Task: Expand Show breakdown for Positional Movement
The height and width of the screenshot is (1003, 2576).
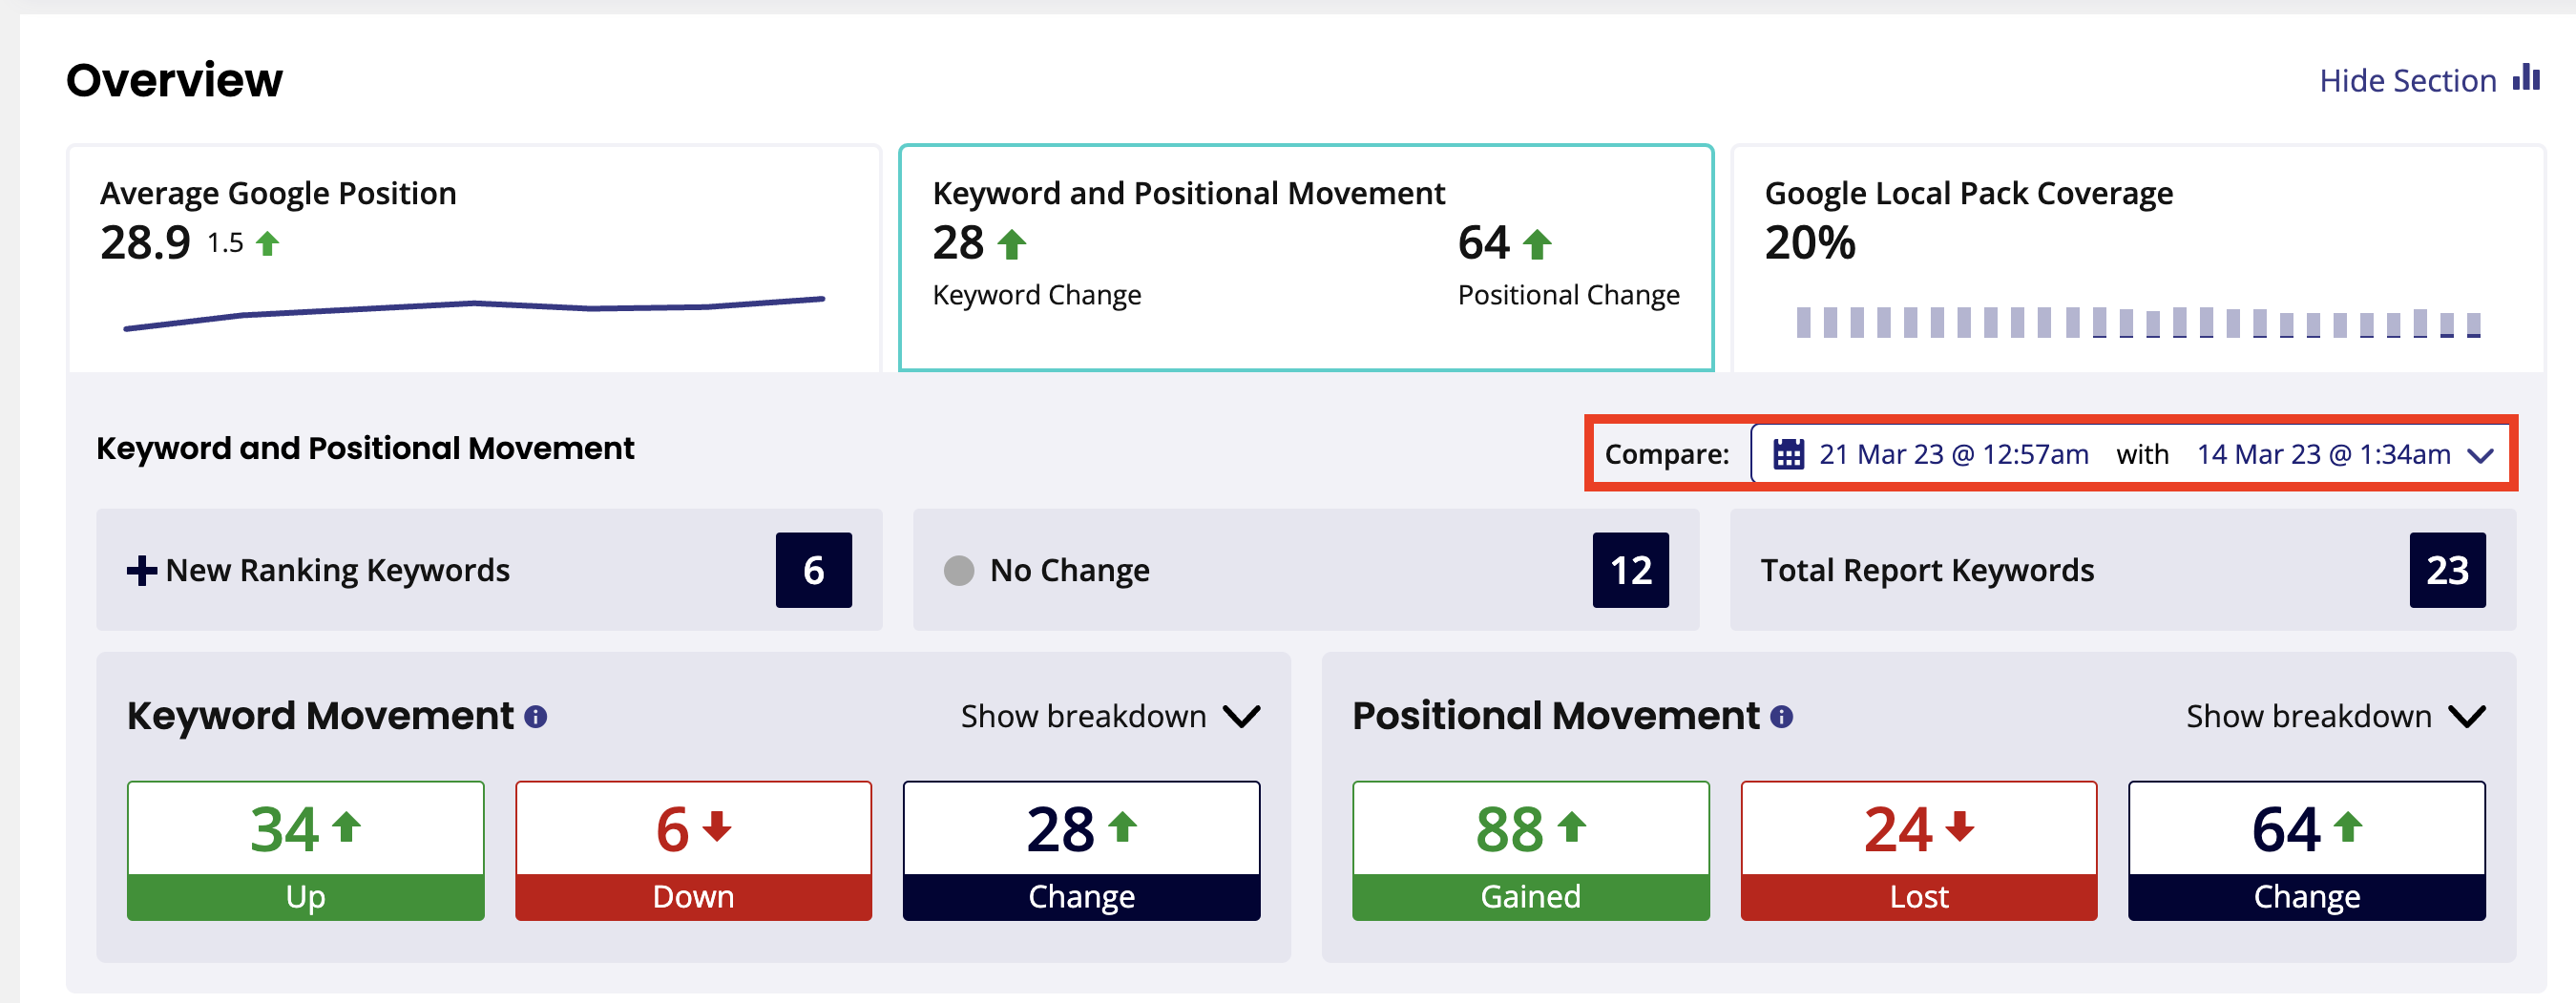Action: (x=2335, y=716)
